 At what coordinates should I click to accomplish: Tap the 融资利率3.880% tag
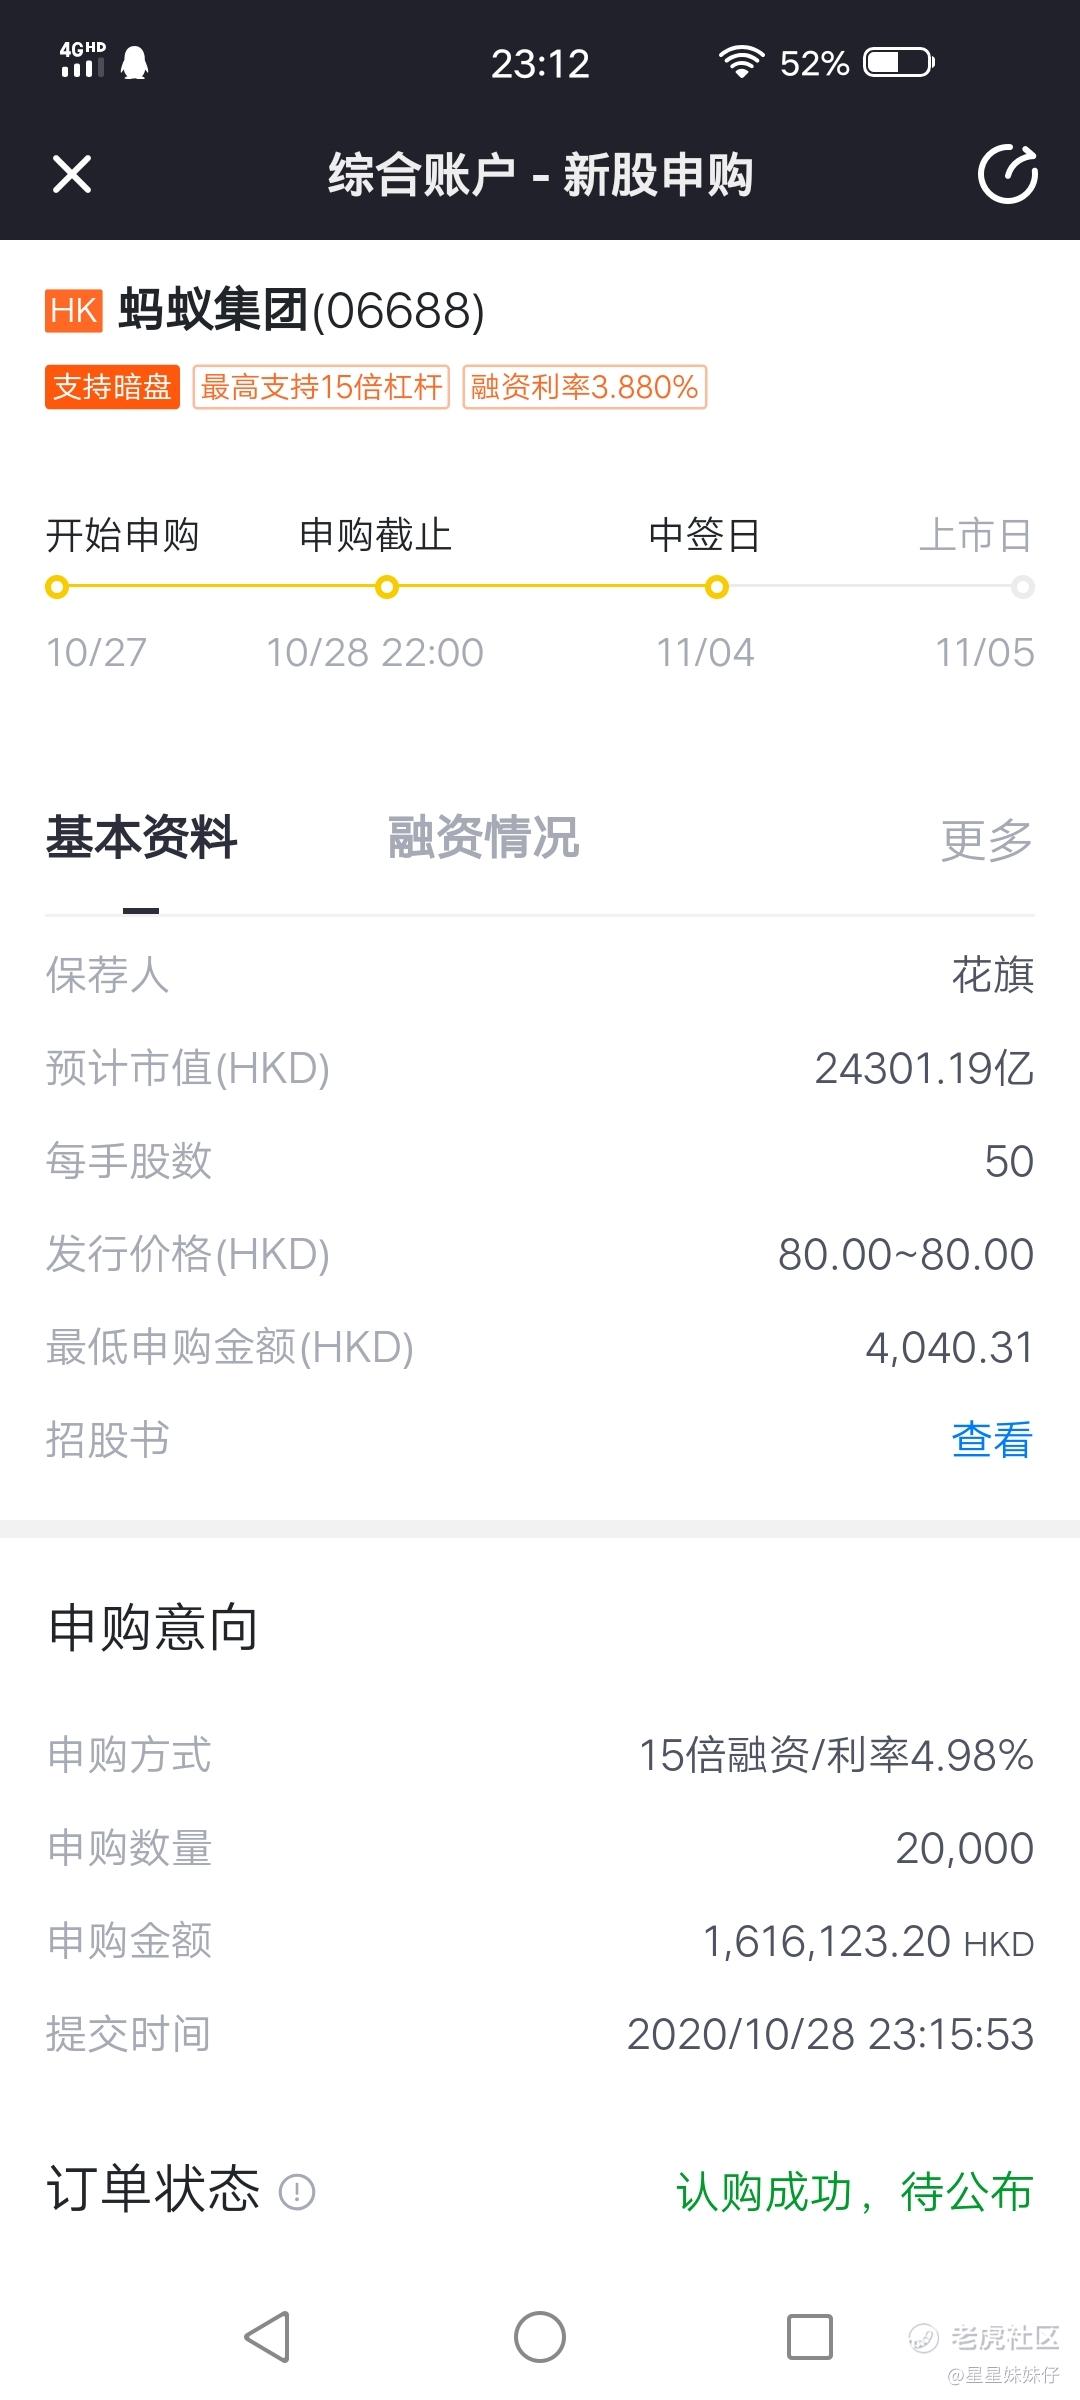tap(585, 387)
